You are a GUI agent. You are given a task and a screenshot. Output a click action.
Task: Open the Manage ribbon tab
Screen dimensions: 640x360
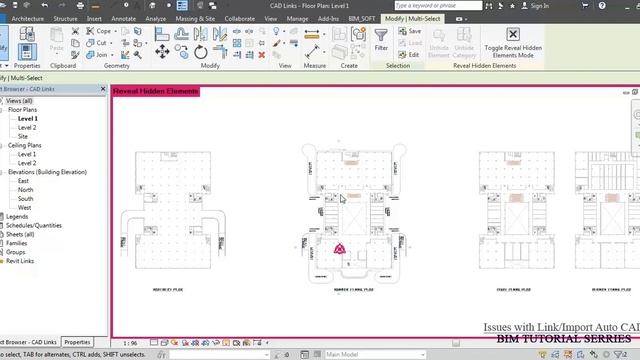pos(297,19)
